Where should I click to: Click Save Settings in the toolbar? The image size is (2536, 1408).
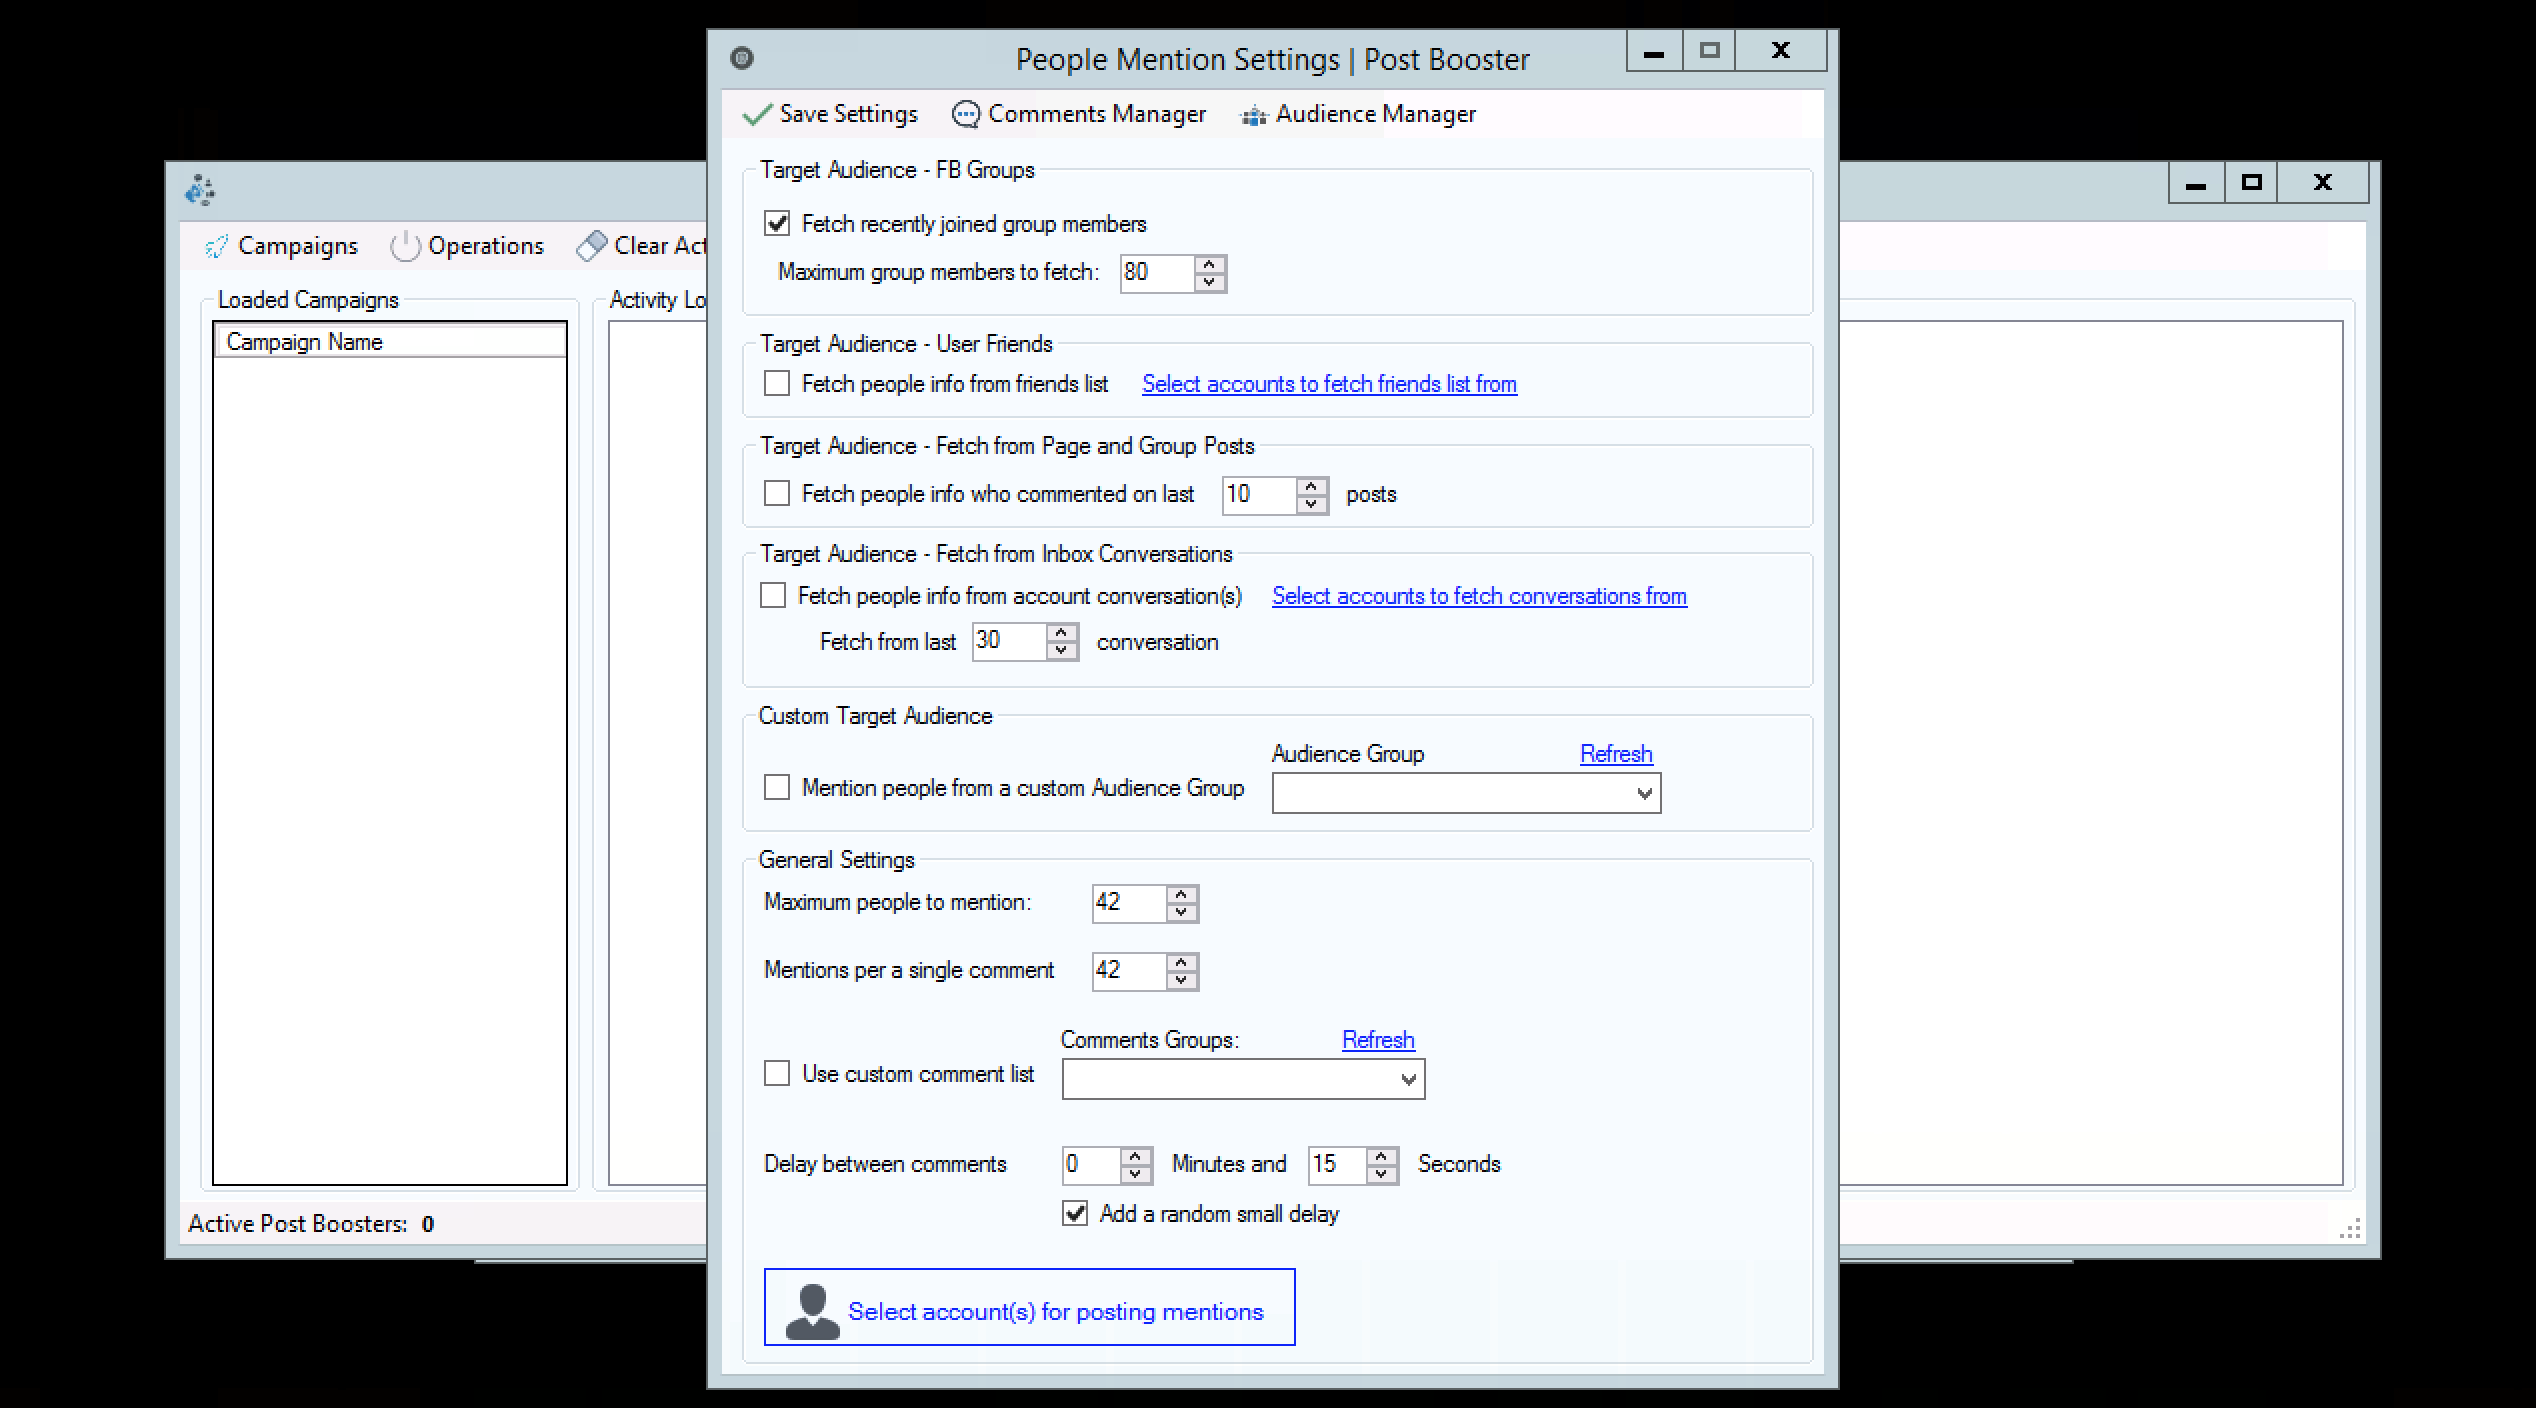tap(830, 115)
